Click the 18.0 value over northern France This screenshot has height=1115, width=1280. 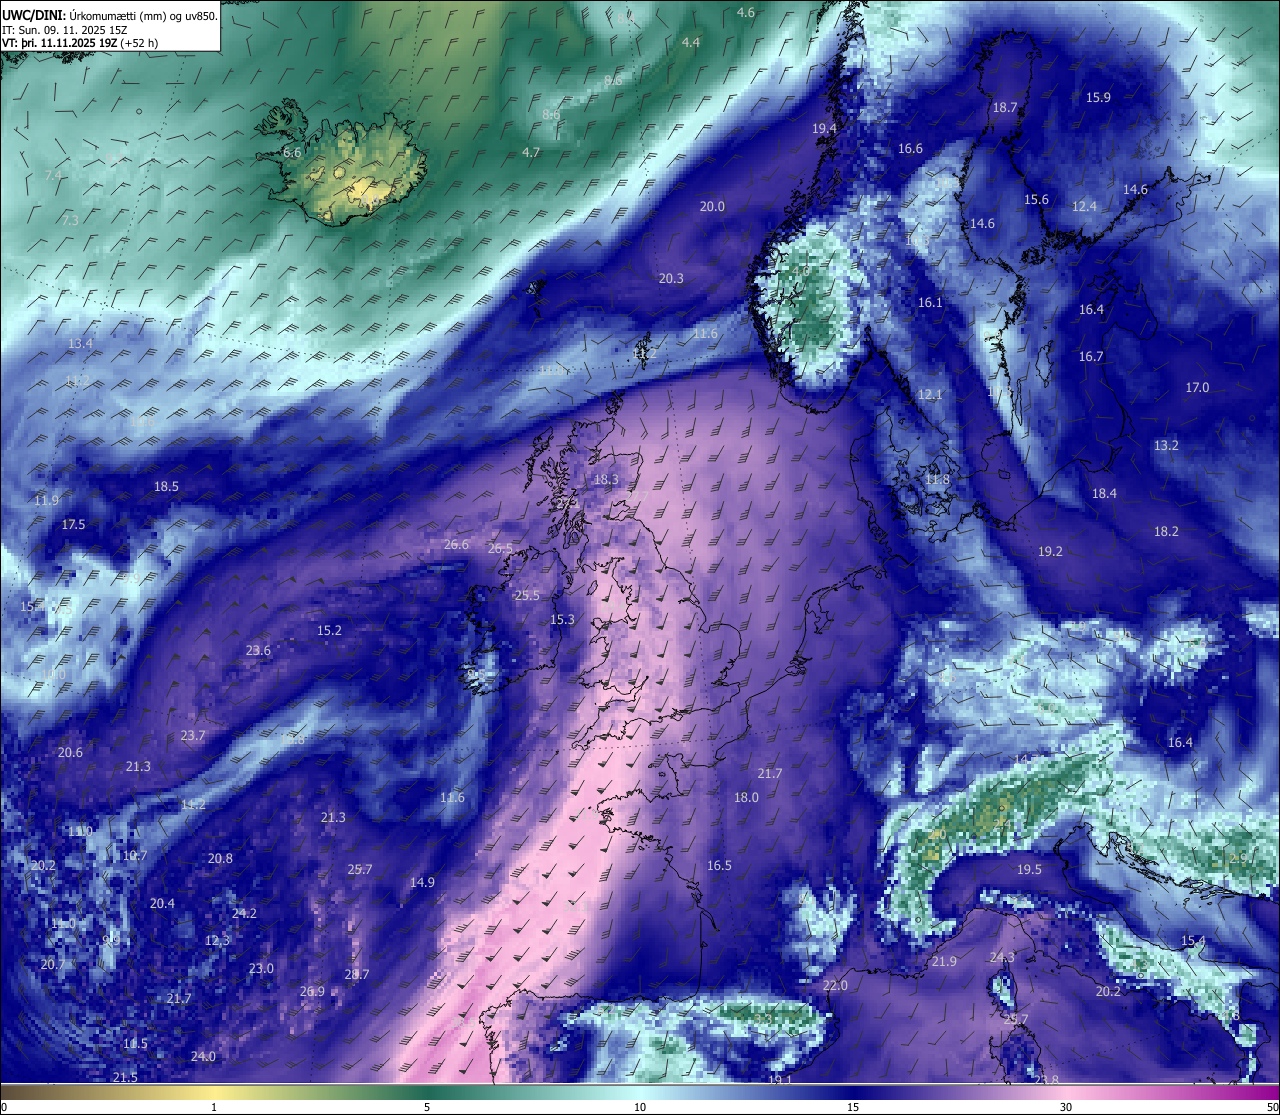click(x=746, y=798)
